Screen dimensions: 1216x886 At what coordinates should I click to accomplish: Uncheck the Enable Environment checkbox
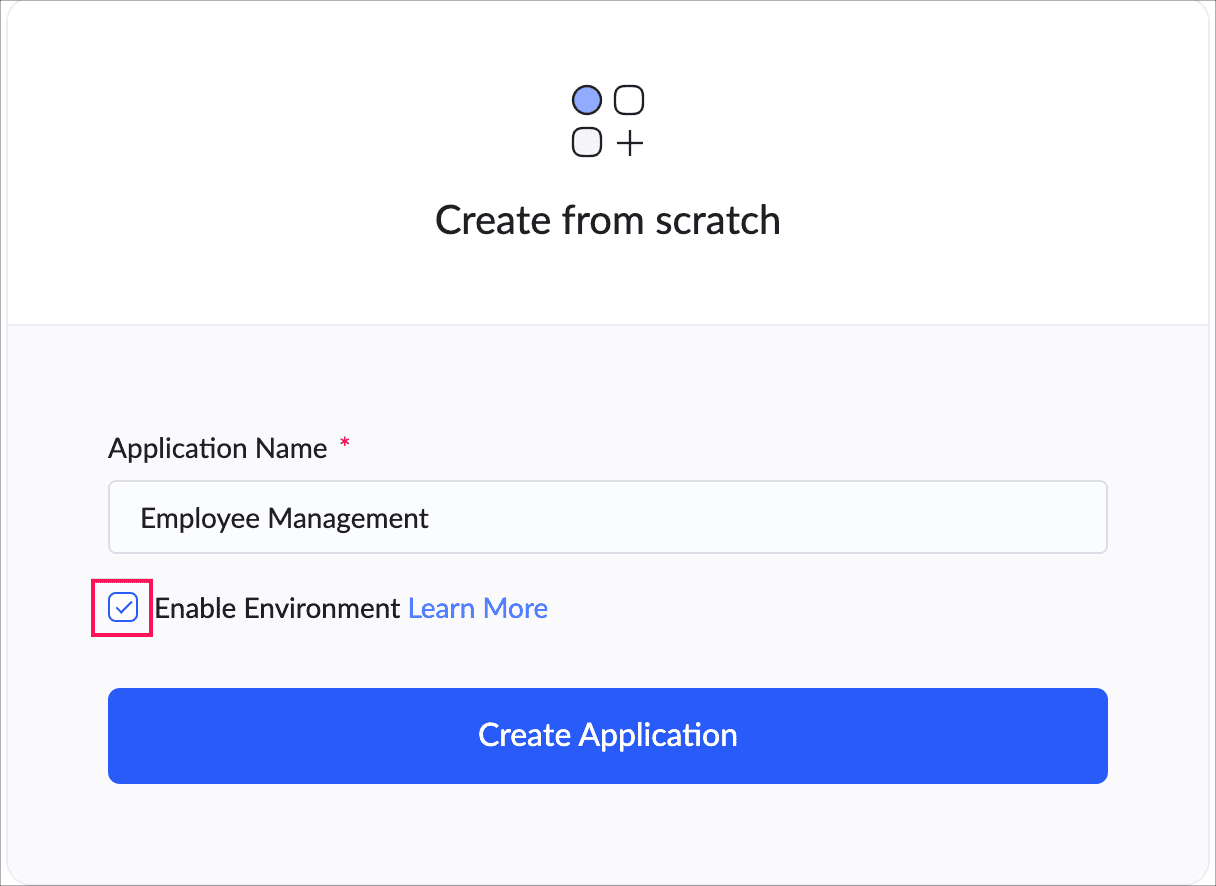click(123, 607)
